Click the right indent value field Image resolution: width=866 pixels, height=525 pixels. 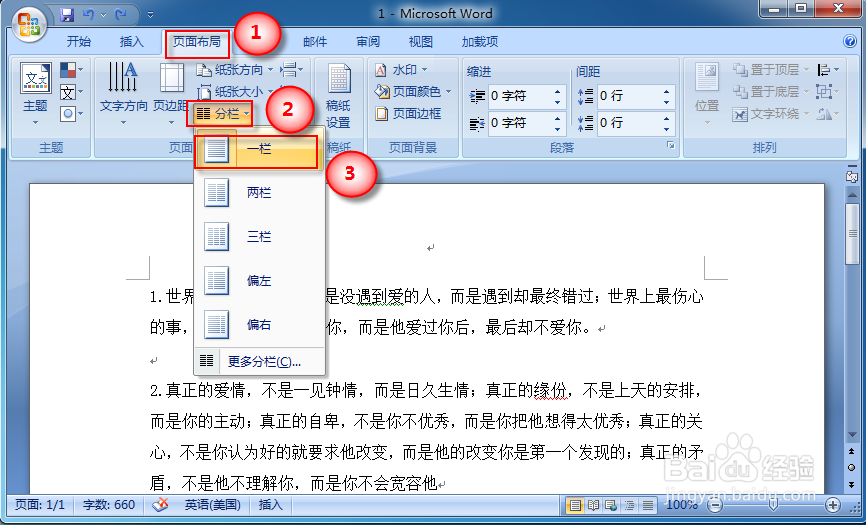pyautogui.click(x=520, y=123)
